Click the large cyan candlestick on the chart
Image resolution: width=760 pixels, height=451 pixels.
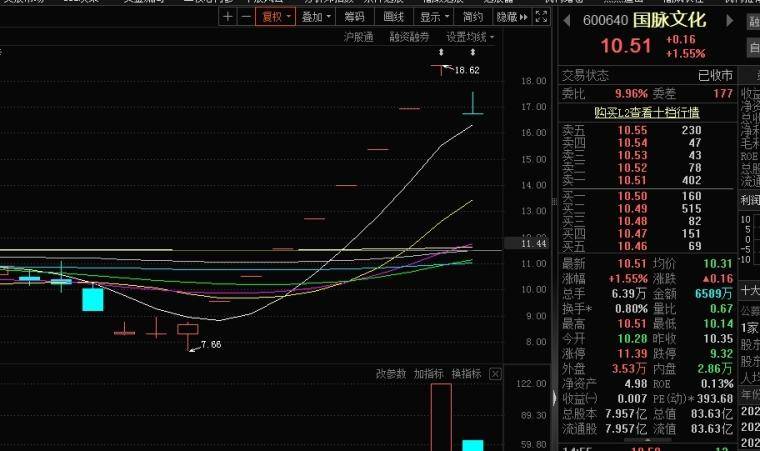[x=93, y=299]
